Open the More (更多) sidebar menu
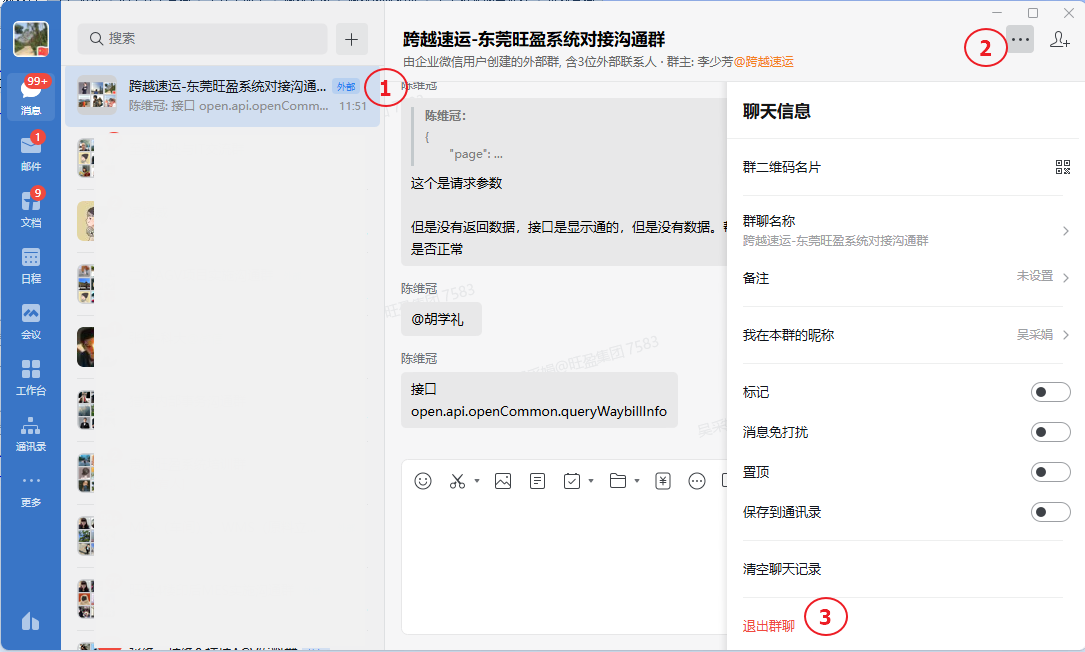 [30, 491]
